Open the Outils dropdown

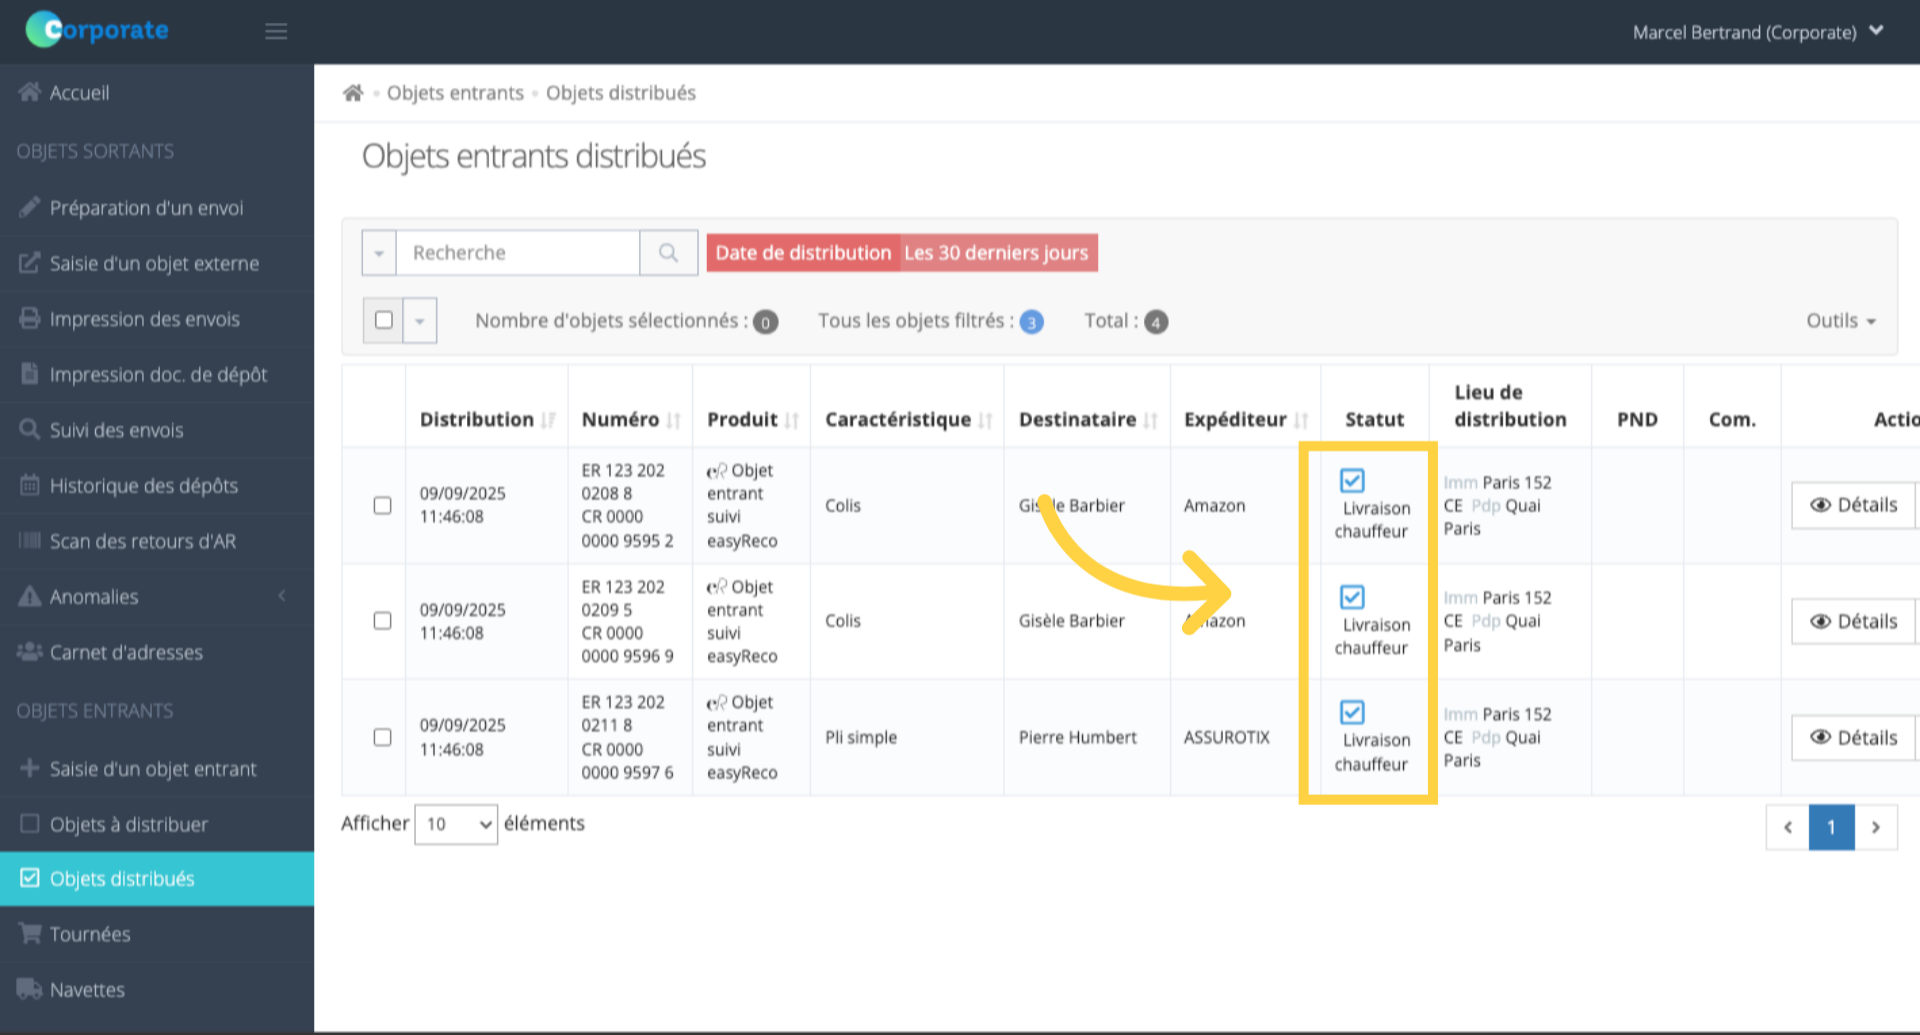(x=1840, y=321)
